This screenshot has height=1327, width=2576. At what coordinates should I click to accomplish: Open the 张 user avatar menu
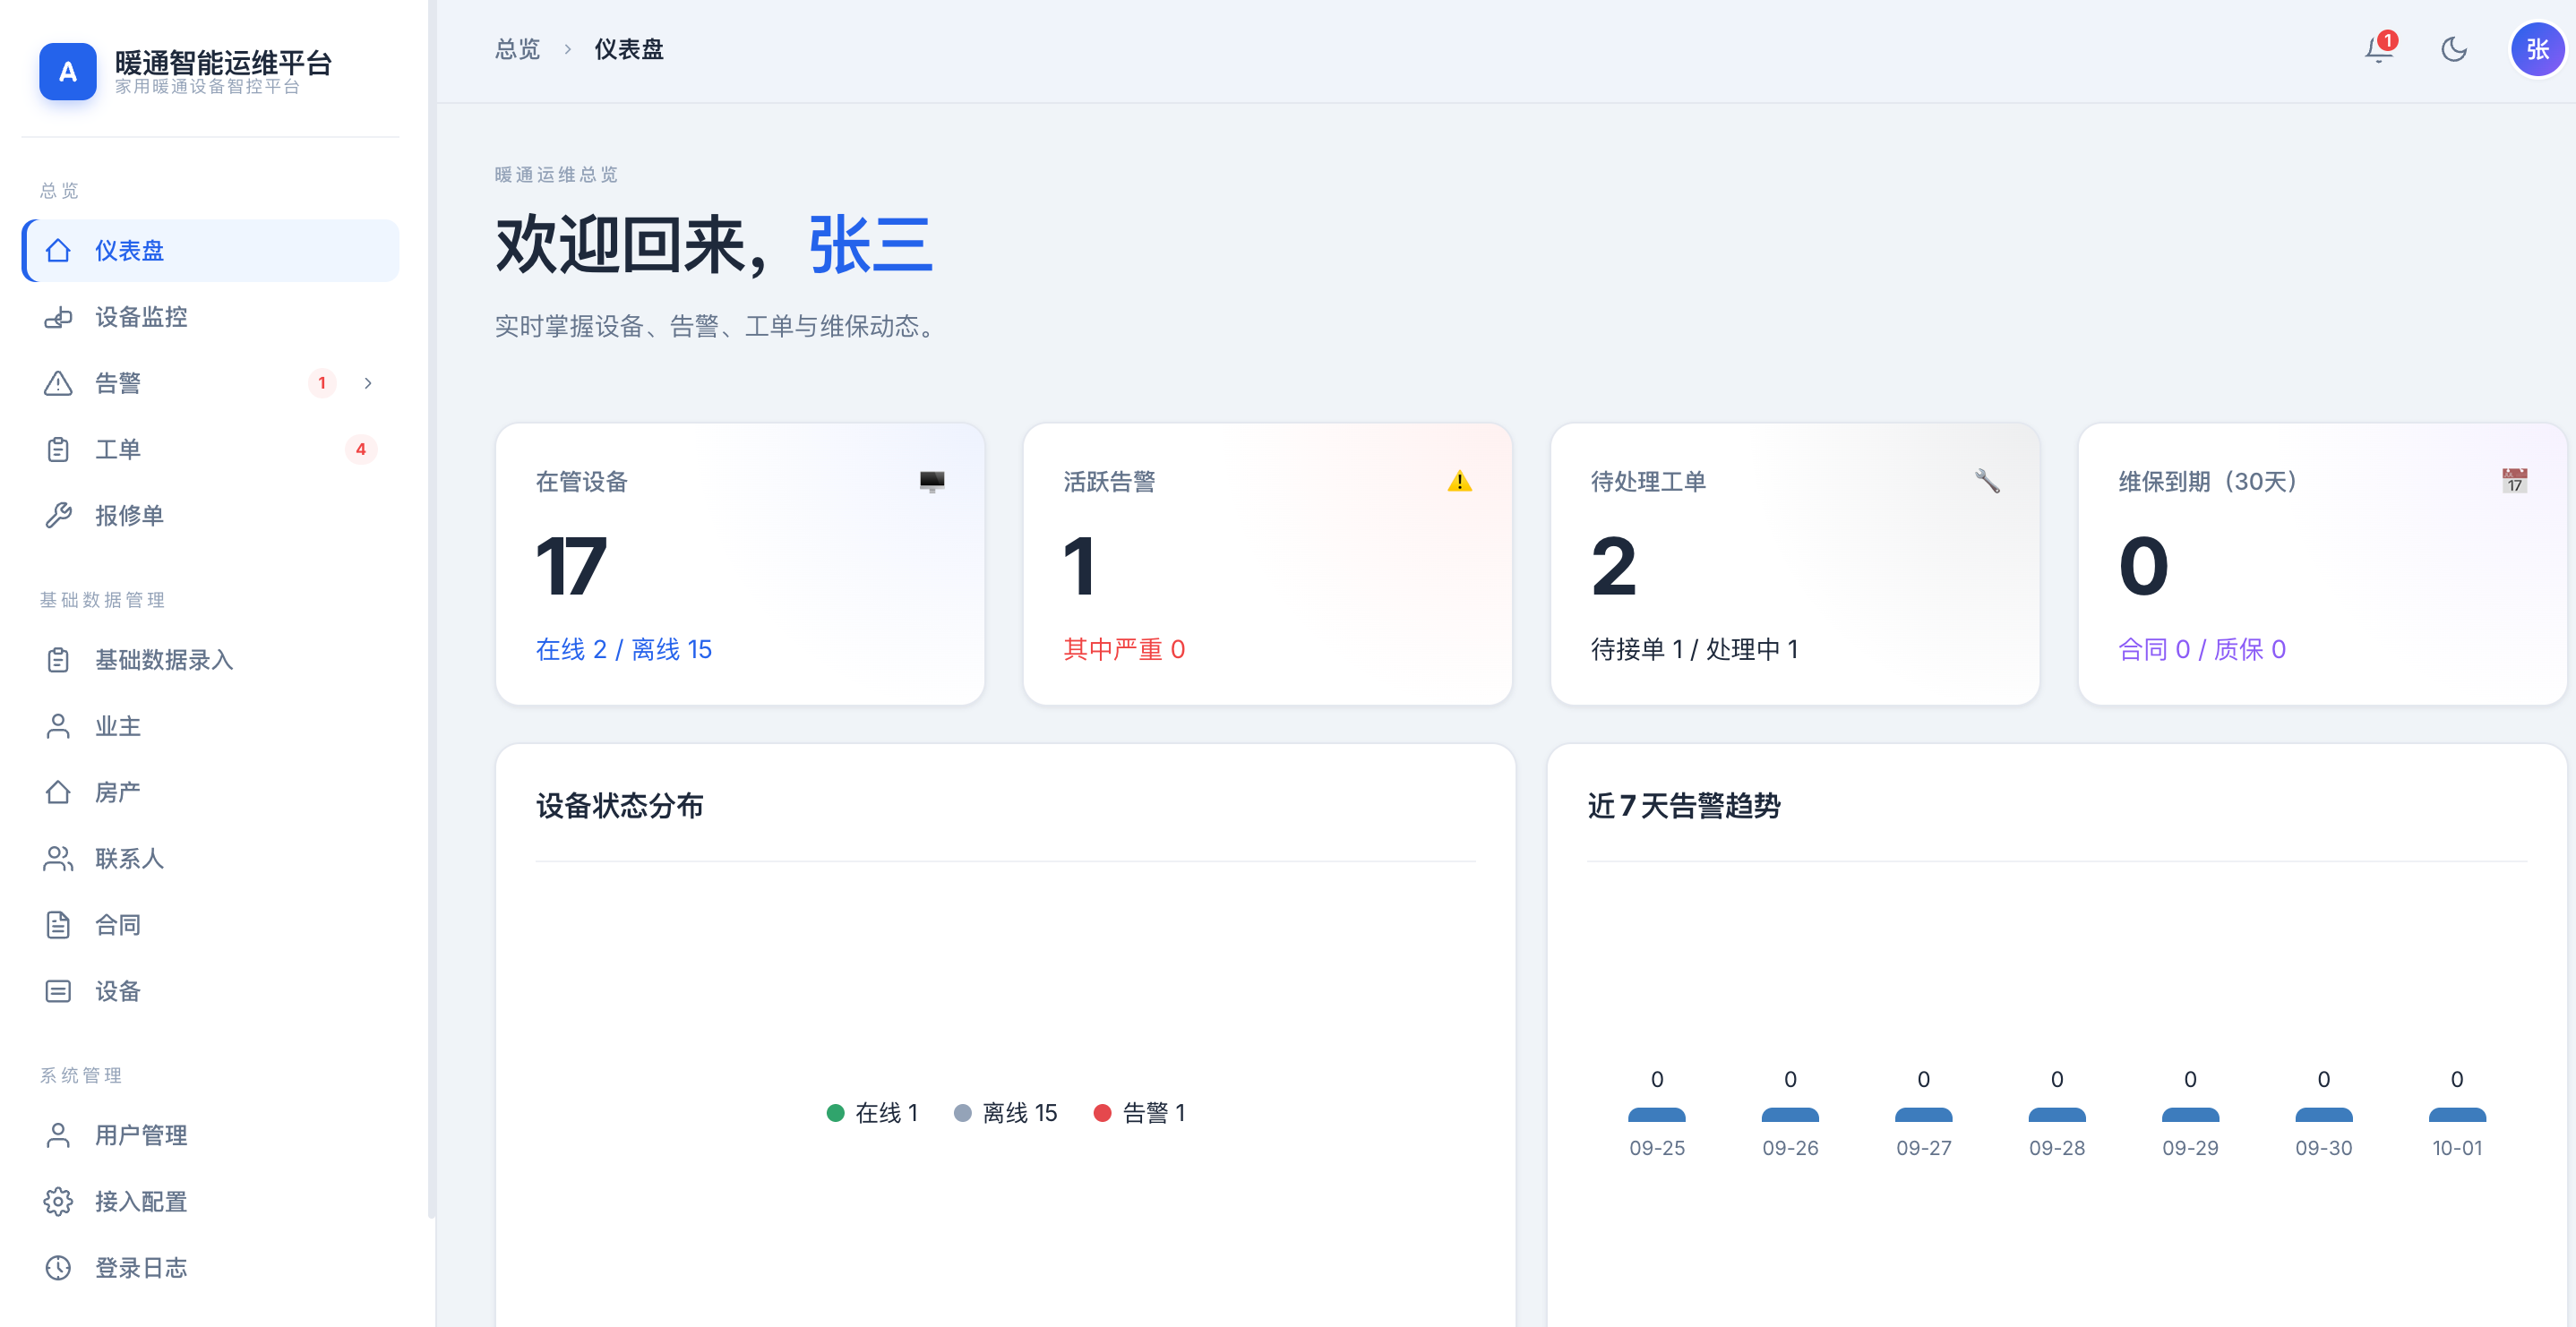click(2538, 49)
